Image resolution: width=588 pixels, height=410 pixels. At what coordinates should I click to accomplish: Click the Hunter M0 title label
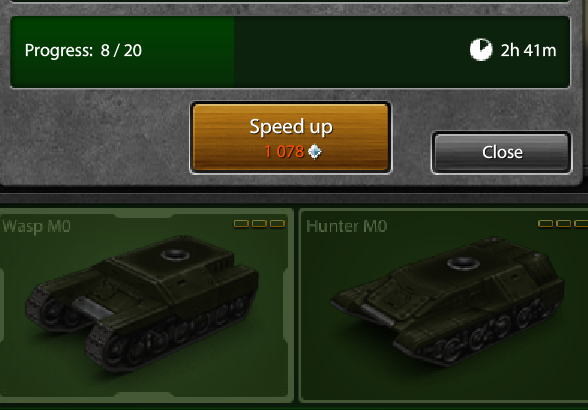click(x=346, y=226)
